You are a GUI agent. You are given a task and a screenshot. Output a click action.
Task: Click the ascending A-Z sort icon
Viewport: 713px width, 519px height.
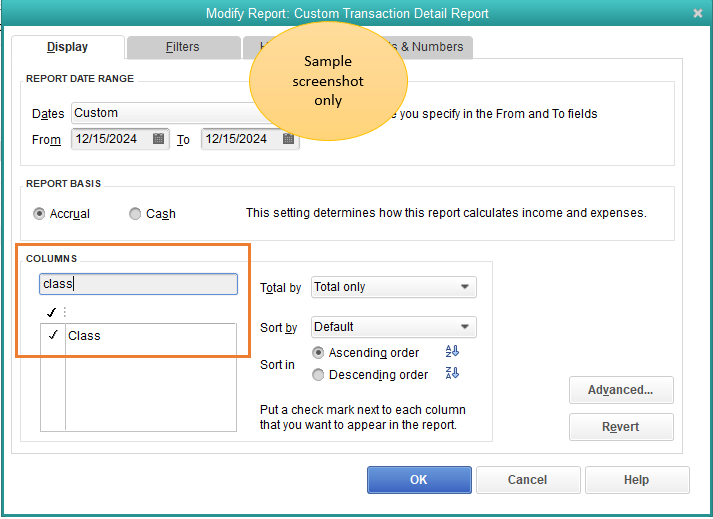coord(452,353)
